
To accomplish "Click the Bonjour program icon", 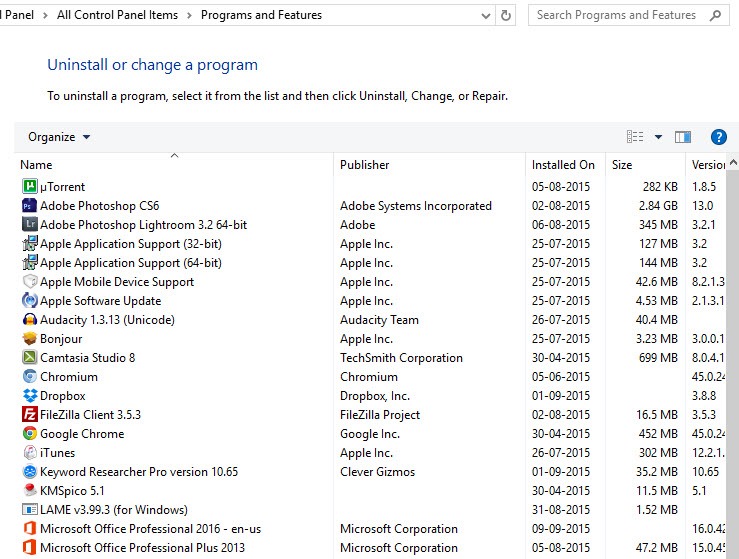I will [30, 338].
